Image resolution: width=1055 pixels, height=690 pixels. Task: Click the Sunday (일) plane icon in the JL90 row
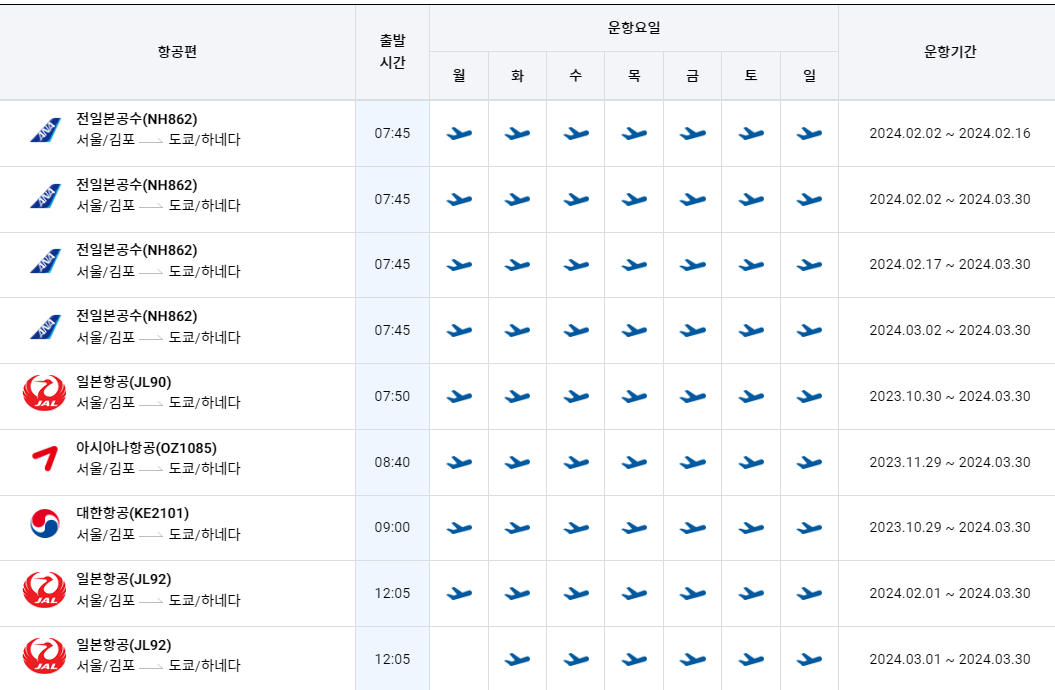click(809, 397)
